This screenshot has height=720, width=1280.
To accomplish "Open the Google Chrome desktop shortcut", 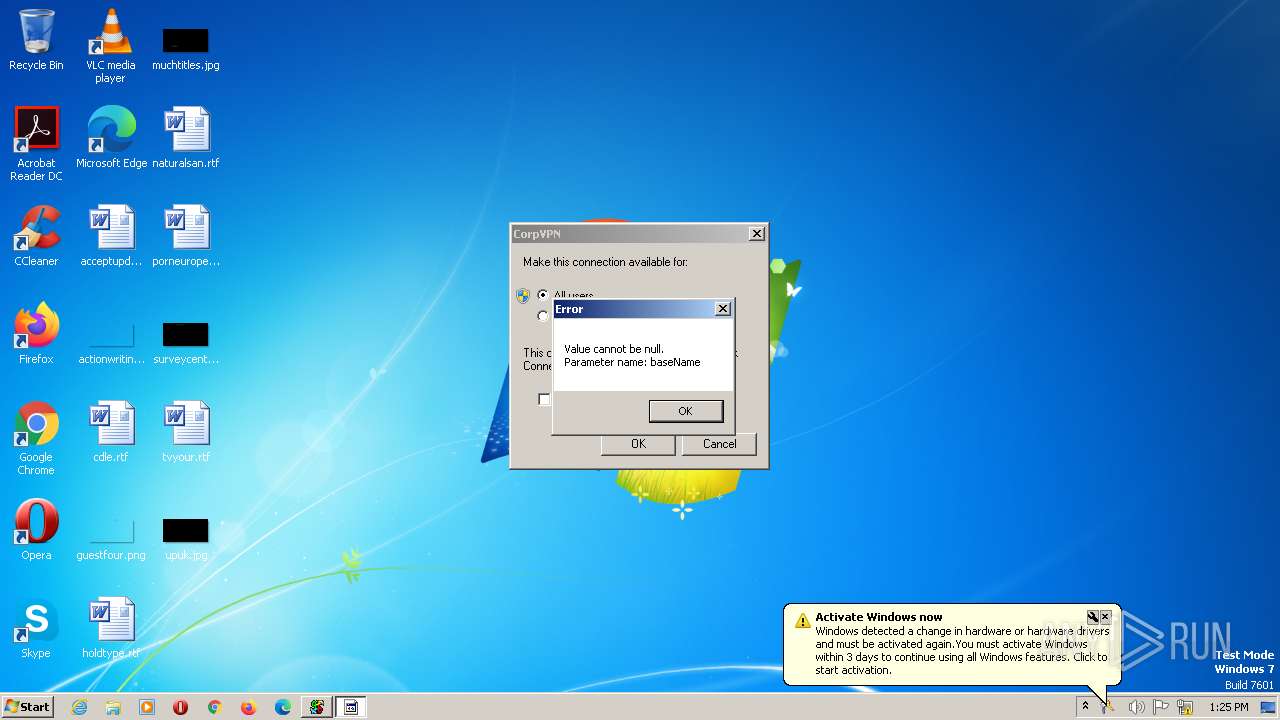I will click(x=36, y=438).
